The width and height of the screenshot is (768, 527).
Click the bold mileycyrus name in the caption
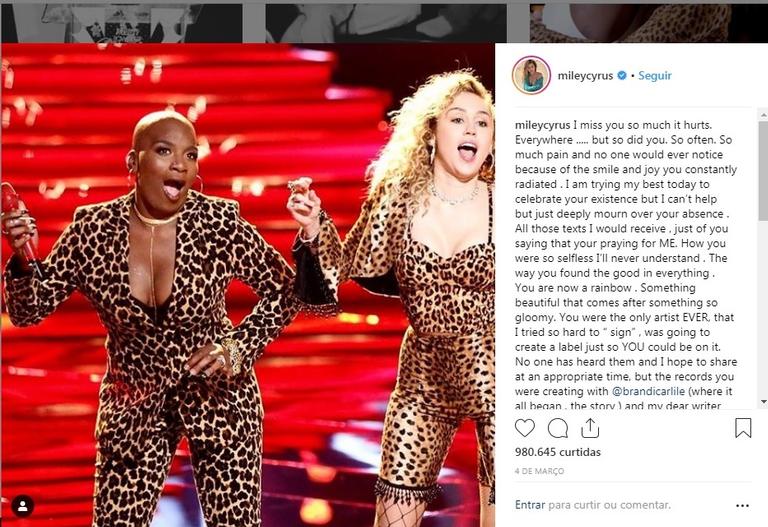(542, 125)
